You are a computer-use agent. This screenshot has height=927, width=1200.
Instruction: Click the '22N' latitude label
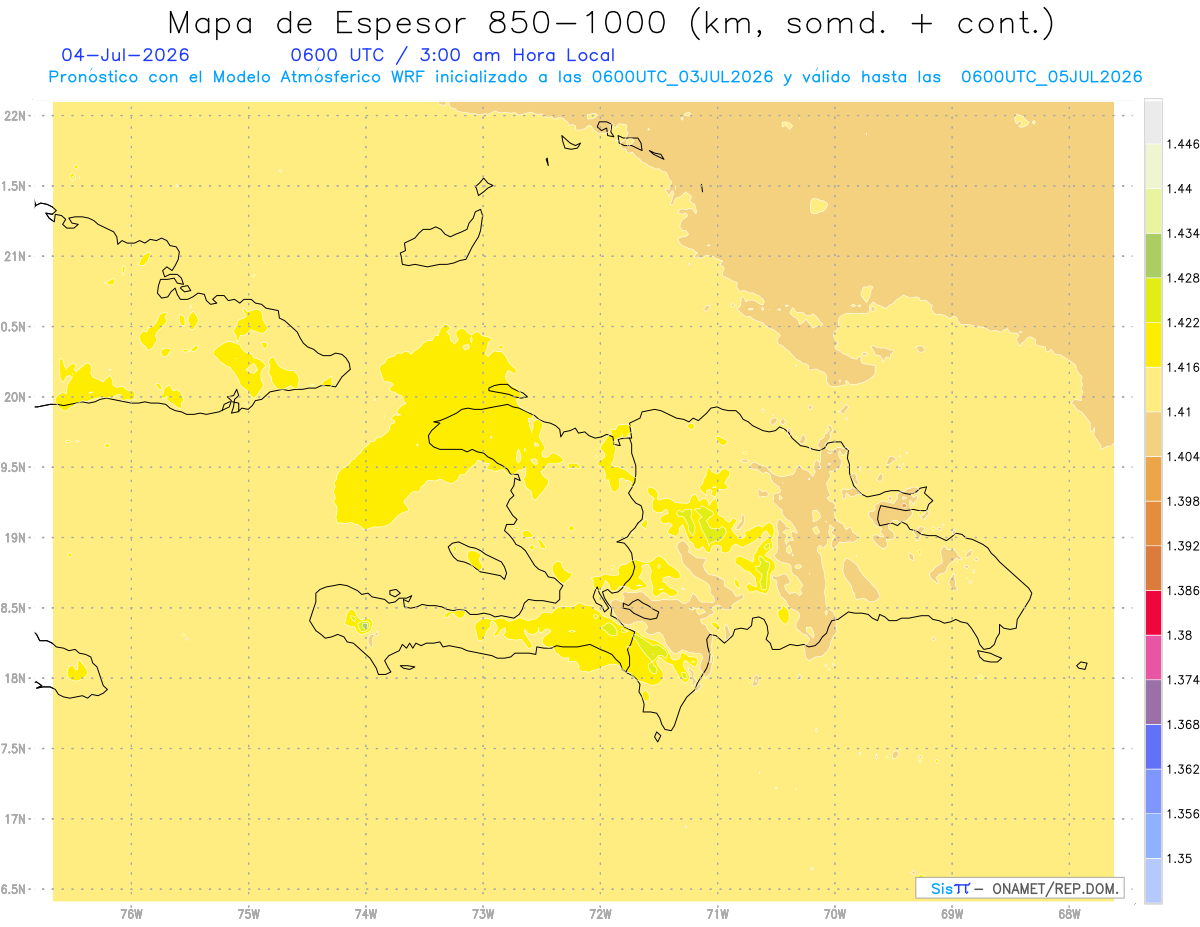click(15, 116)
